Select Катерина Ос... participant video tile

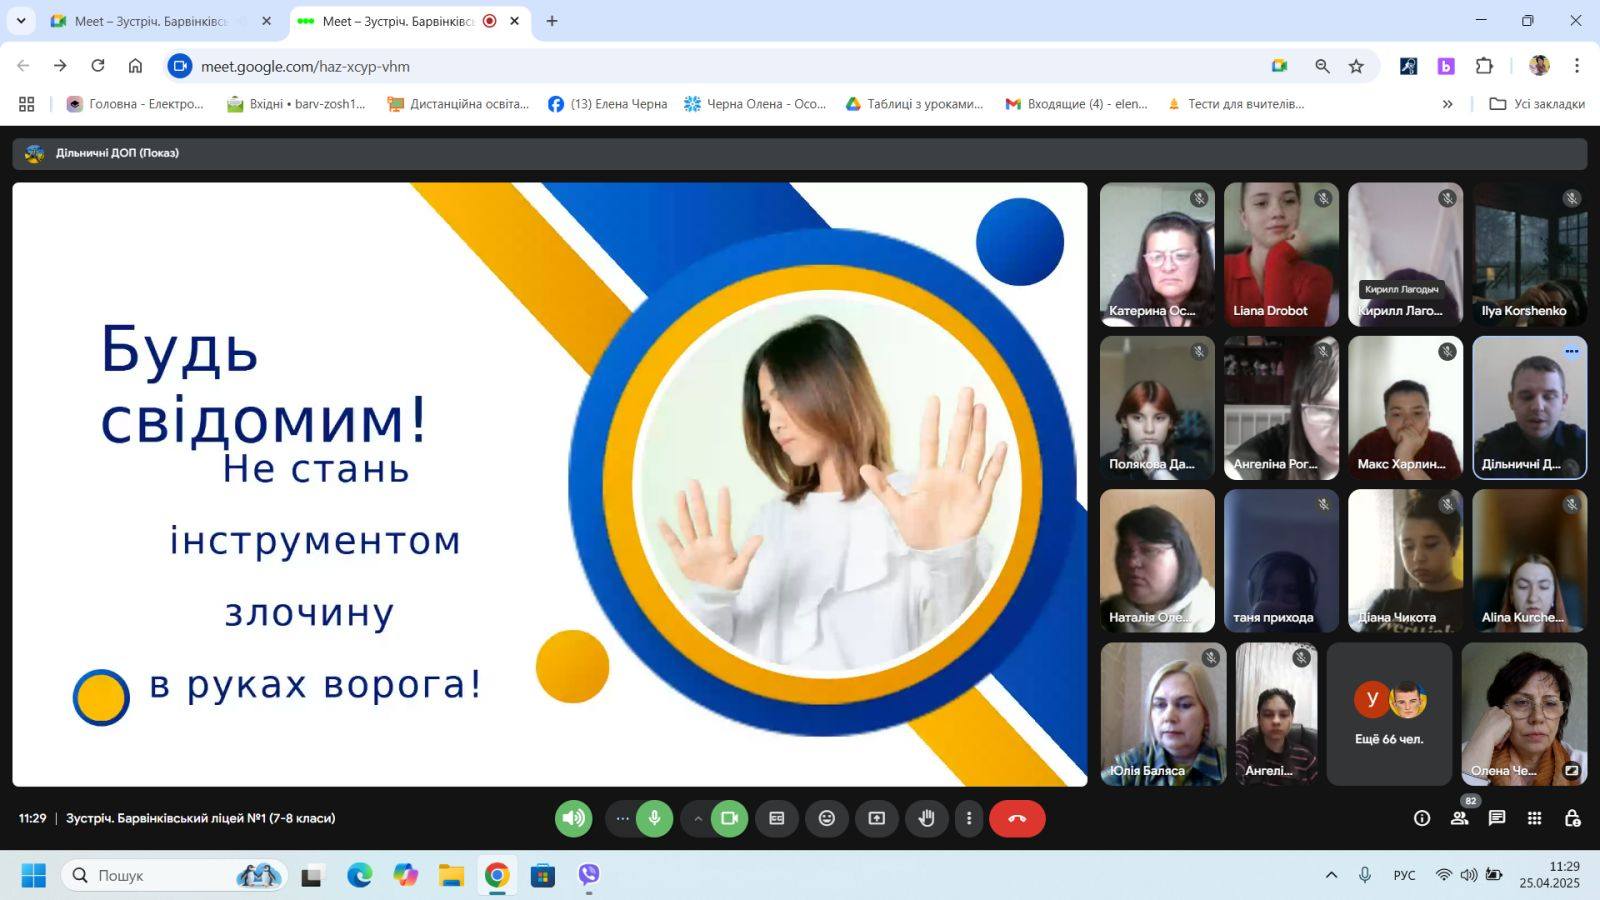pos(1157,254)
